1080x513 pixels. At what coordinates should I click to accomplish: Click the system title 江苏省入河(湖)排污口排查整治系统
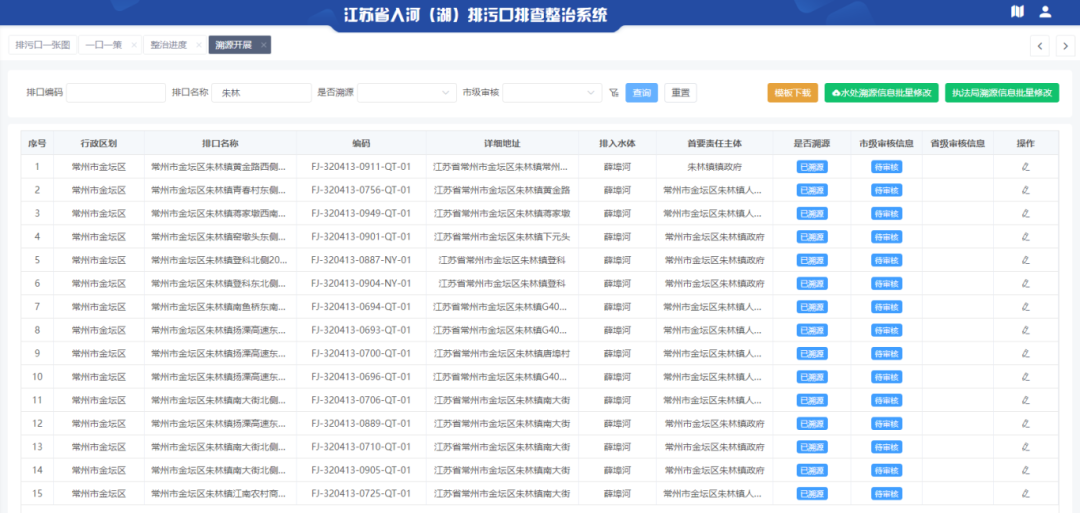(x=475, y=14)
